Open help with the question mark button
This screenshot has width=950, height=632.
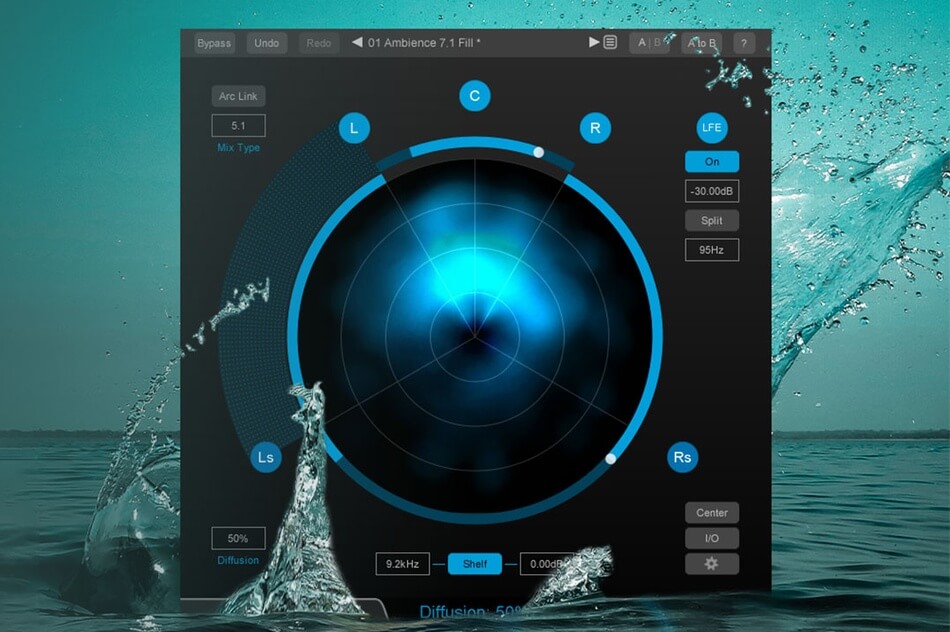pos(743,43)
